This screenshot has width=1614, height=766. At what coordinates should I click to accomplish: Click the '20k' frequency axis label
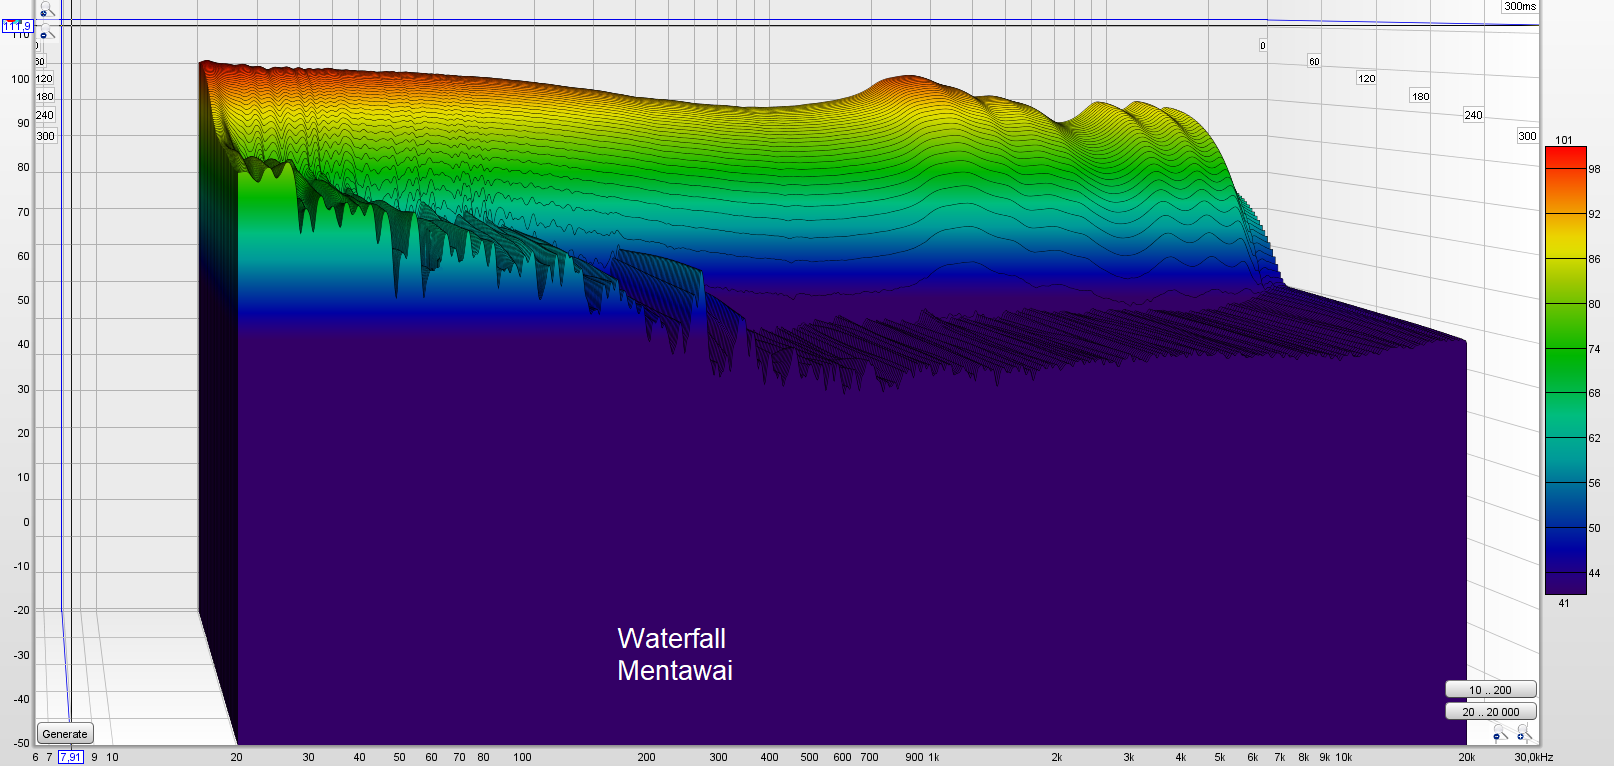(x=1466, y=757)
